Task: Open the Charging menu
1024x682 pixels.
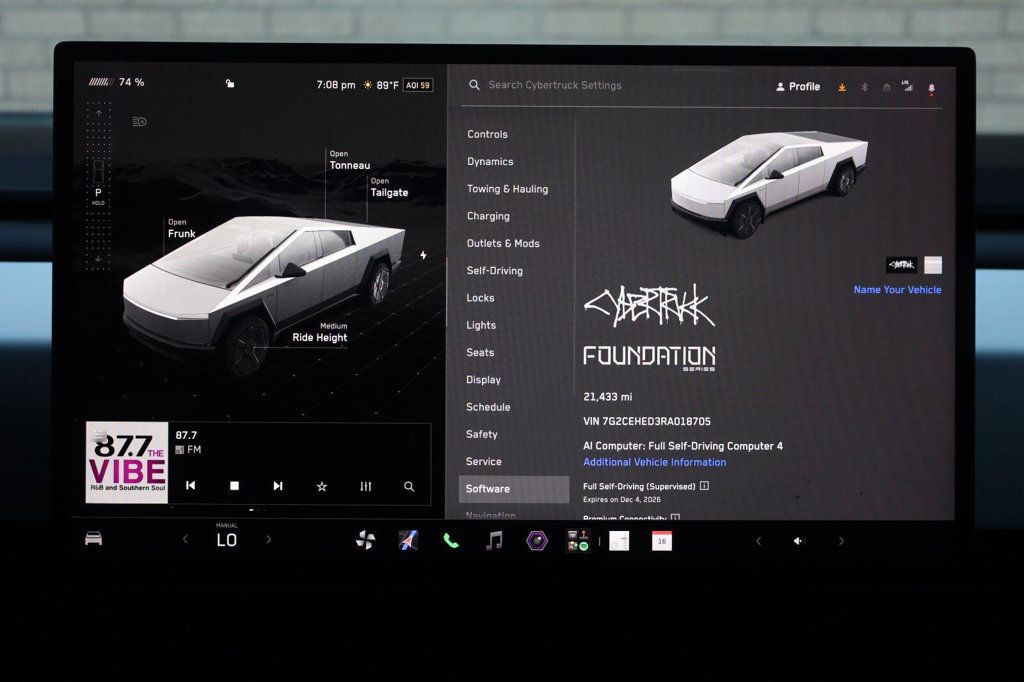Action: click(x=488, y=216)
